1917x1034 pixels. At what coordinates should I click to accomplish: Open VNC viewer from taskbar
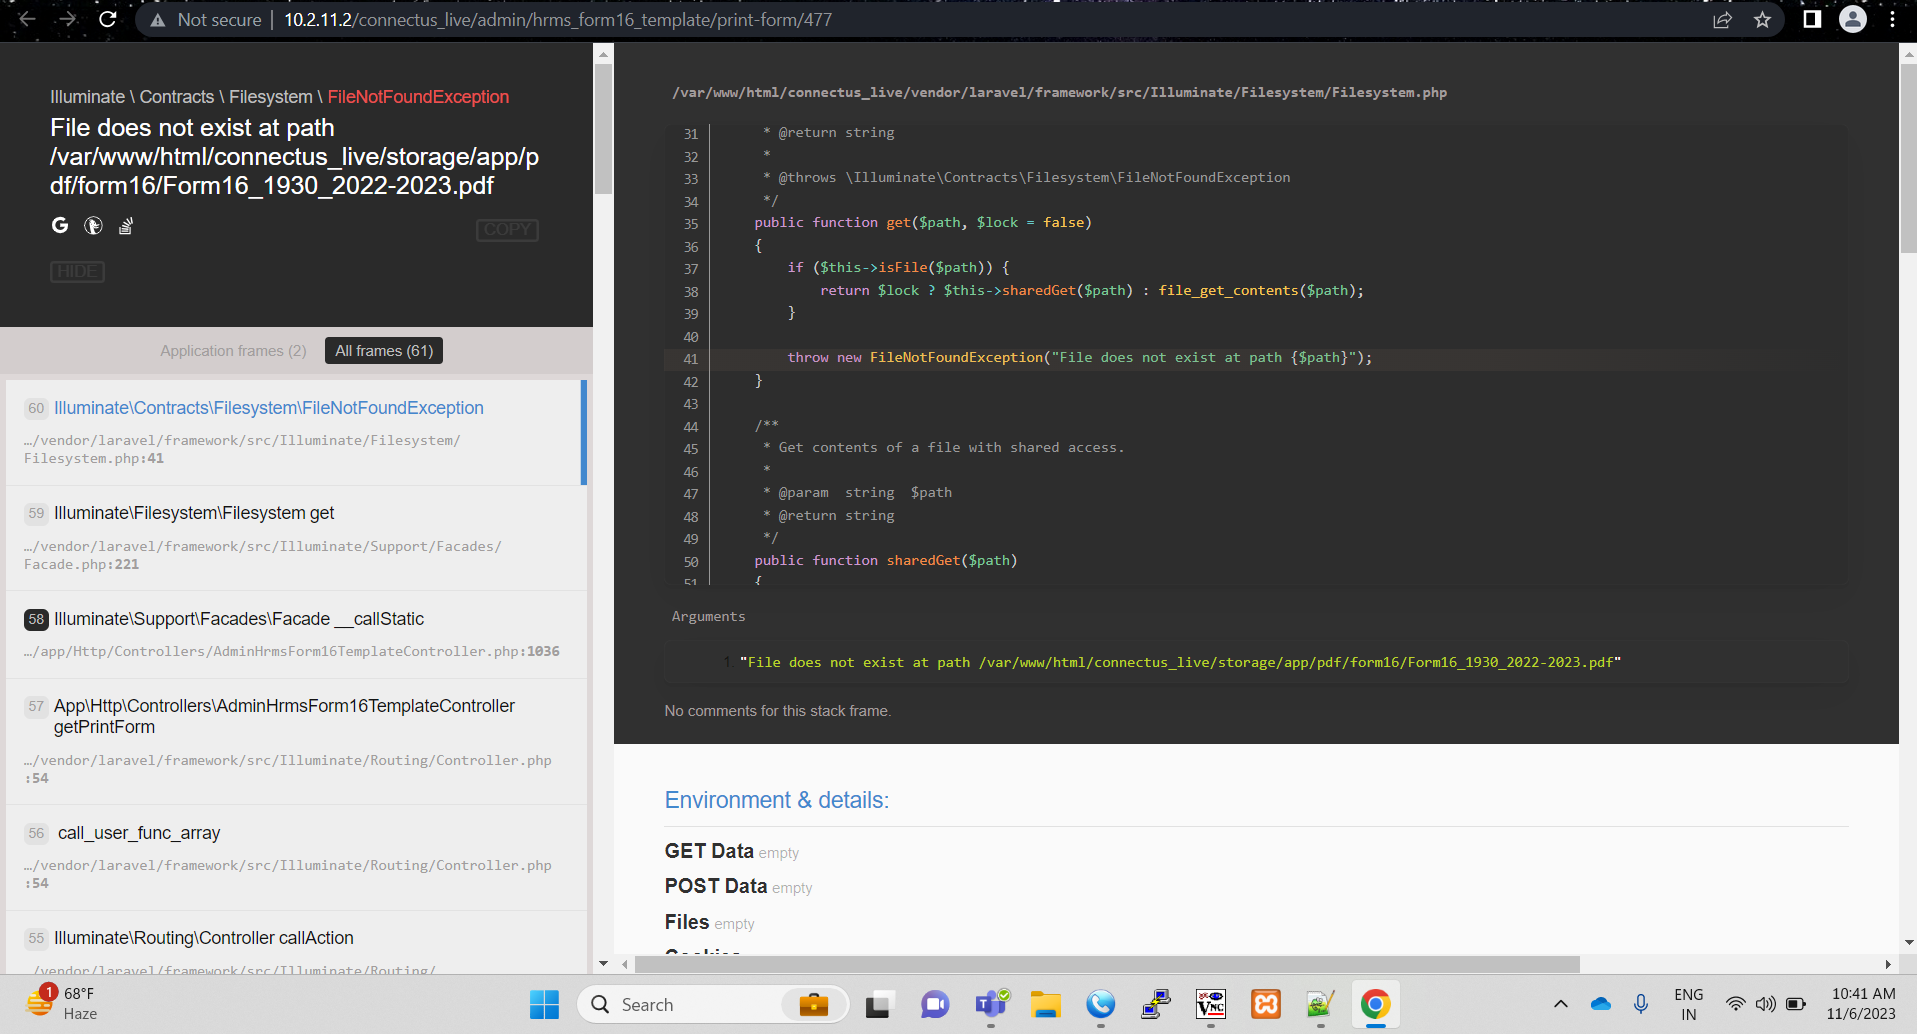tap(1211, 1004)
